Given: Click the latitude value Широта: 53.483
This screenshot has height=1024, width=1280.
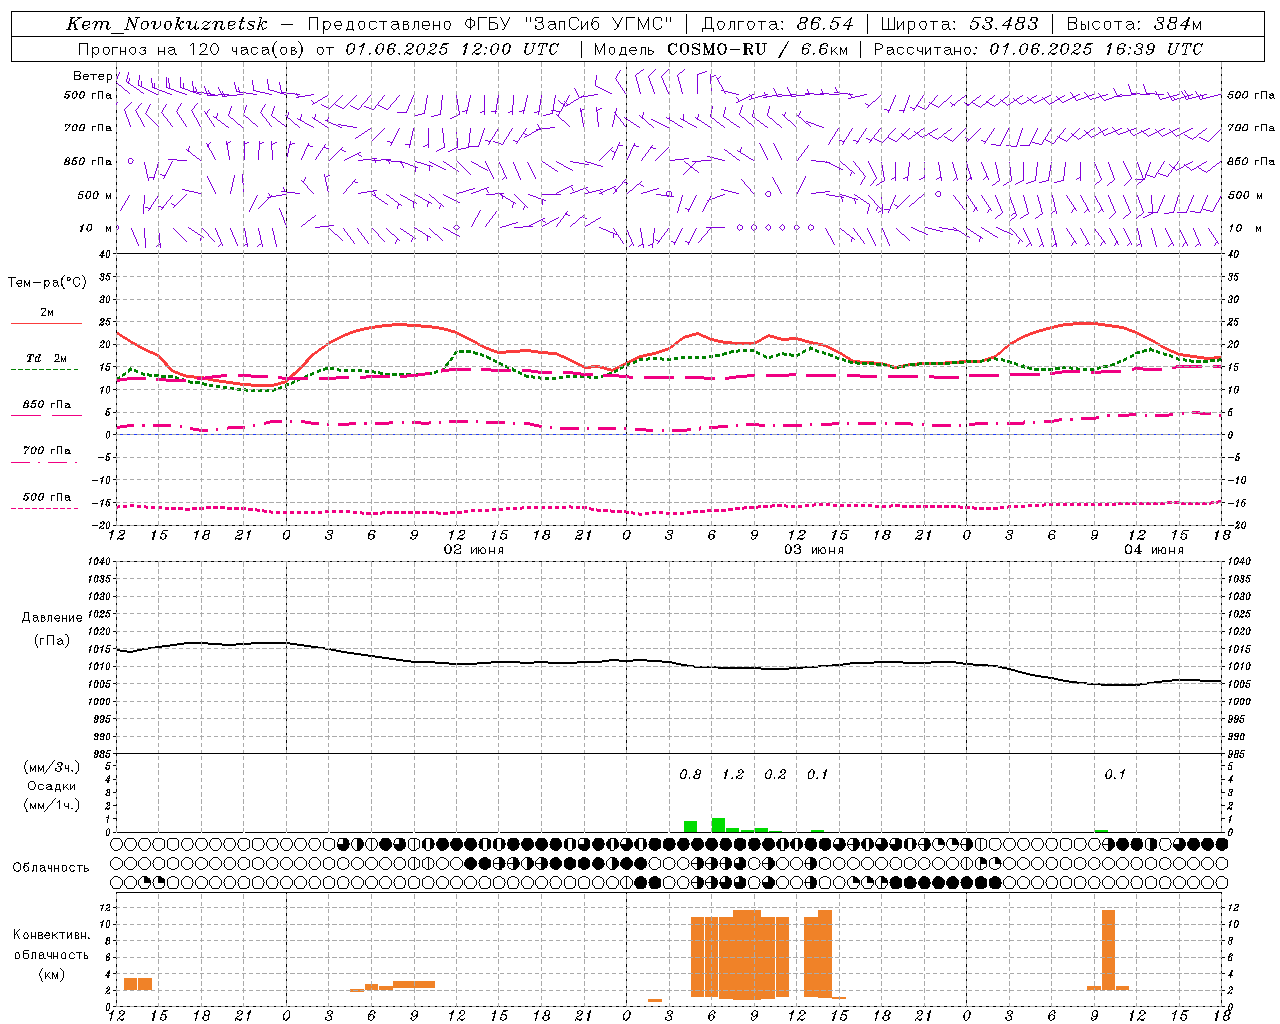Looking at the screenshot, I should [x=959, y=24].
